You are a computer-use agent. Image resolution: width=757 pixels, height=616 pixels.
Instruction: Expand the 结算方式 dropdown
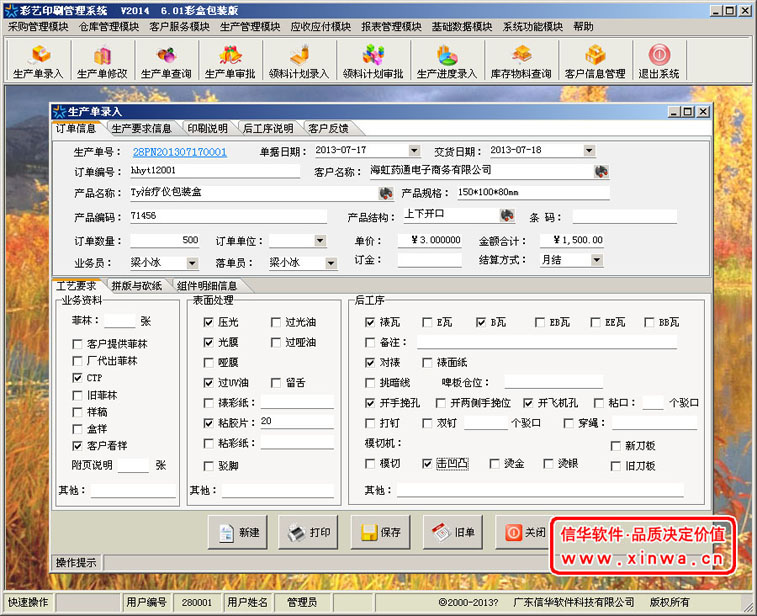597,260
